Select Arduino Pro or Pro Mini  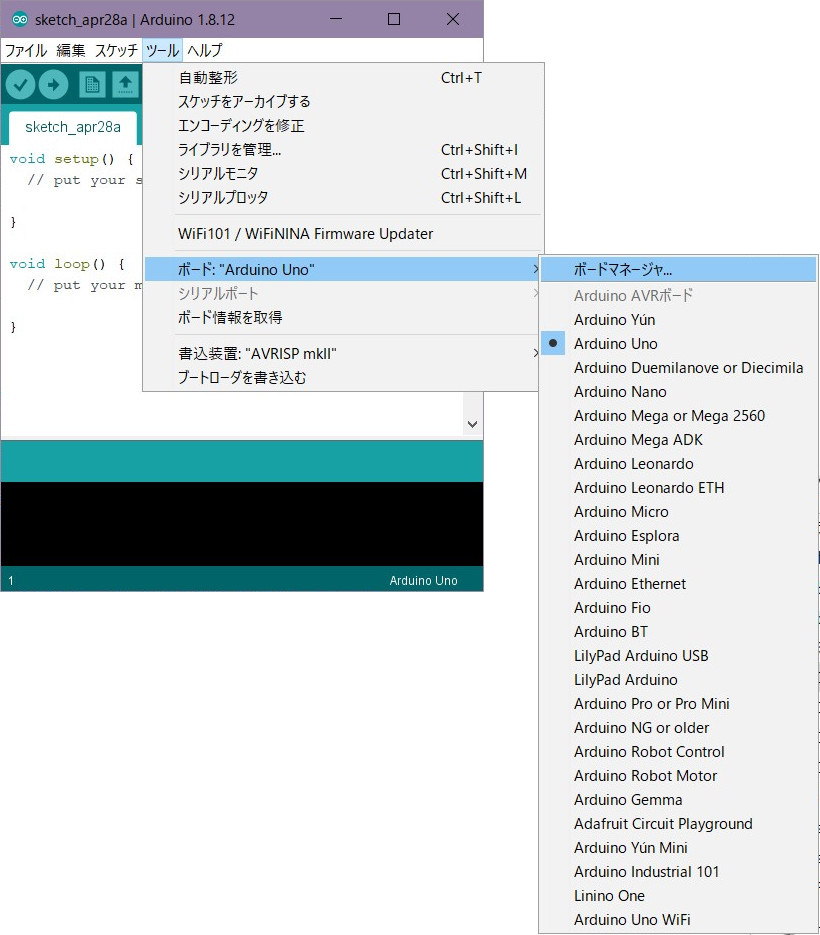click(x=677, y=704)
